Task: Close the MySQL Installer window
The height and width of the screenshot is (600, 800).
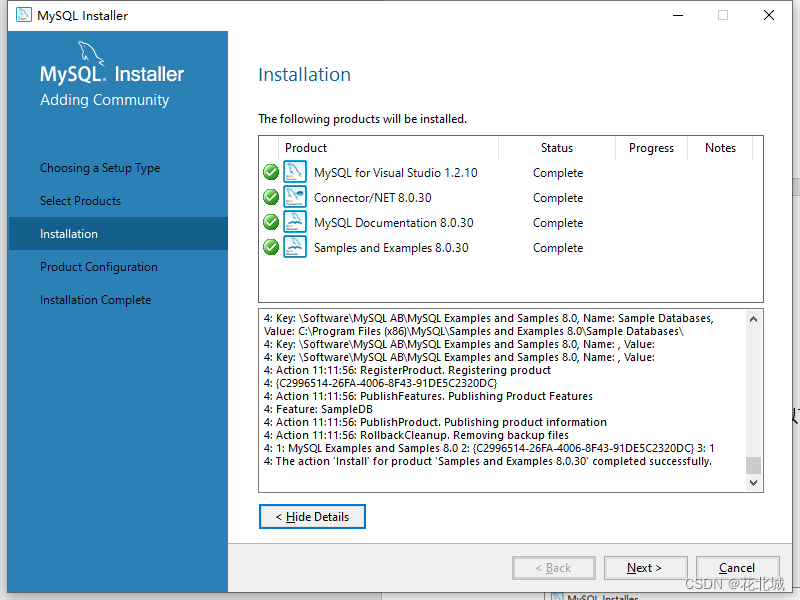Action: pos(769,15)
